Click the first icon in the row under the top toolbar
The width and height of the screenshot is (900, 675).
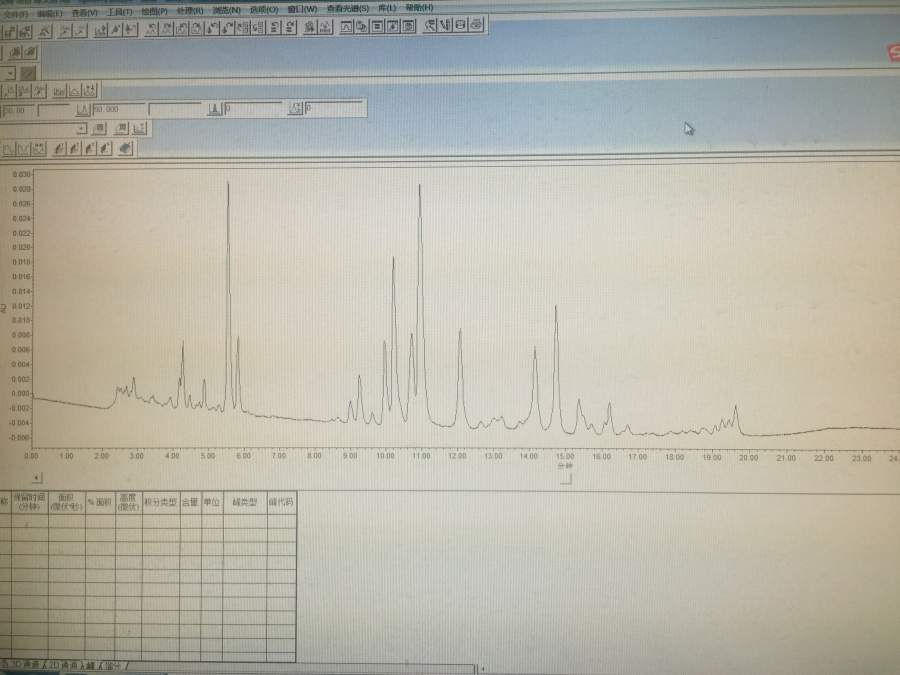(x=15, y=53)
